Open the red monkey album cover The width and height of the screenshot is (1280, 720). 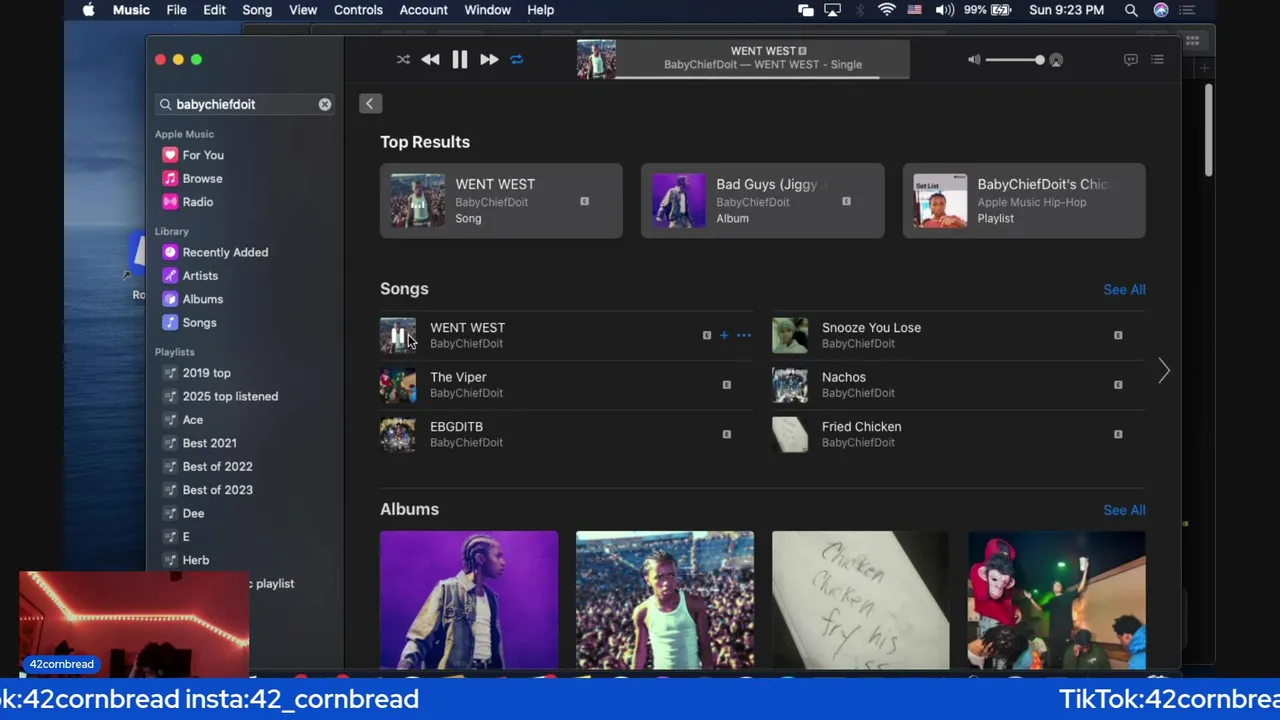coord(1057,599)
